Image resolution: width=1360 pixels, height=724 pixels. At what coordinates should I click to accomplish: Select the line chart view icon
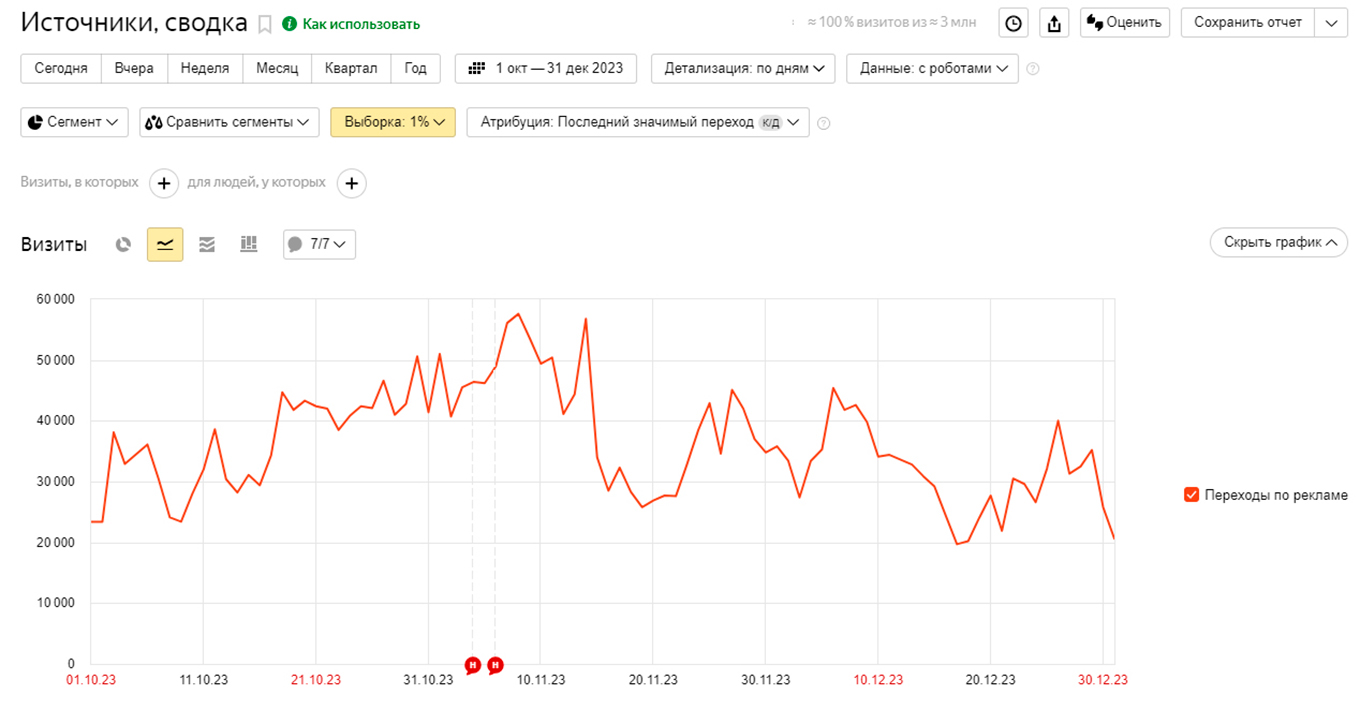165,244
